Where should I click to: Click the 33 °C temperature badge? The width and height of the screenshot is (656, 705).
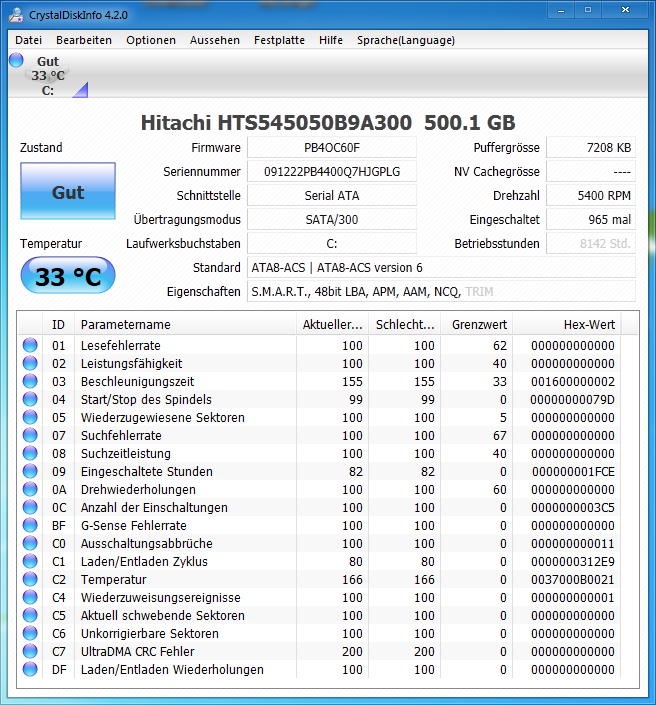click(x=68, y=276)
